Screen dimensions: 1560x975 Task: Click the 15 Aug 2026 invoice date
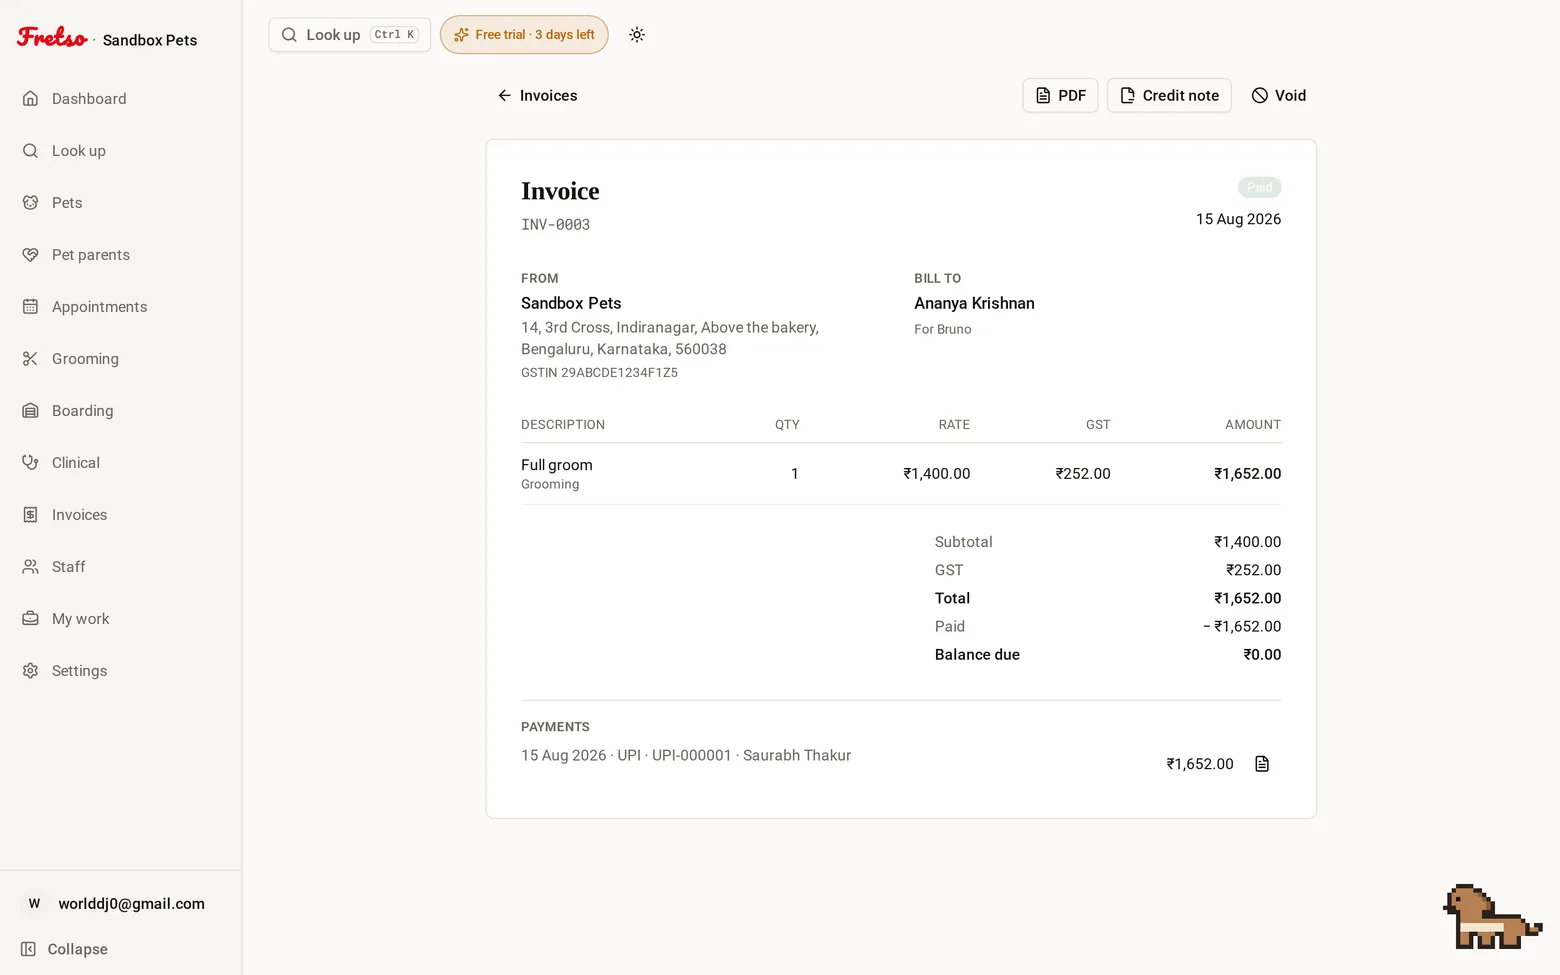pyautogui.click(x=1238, y=219)
